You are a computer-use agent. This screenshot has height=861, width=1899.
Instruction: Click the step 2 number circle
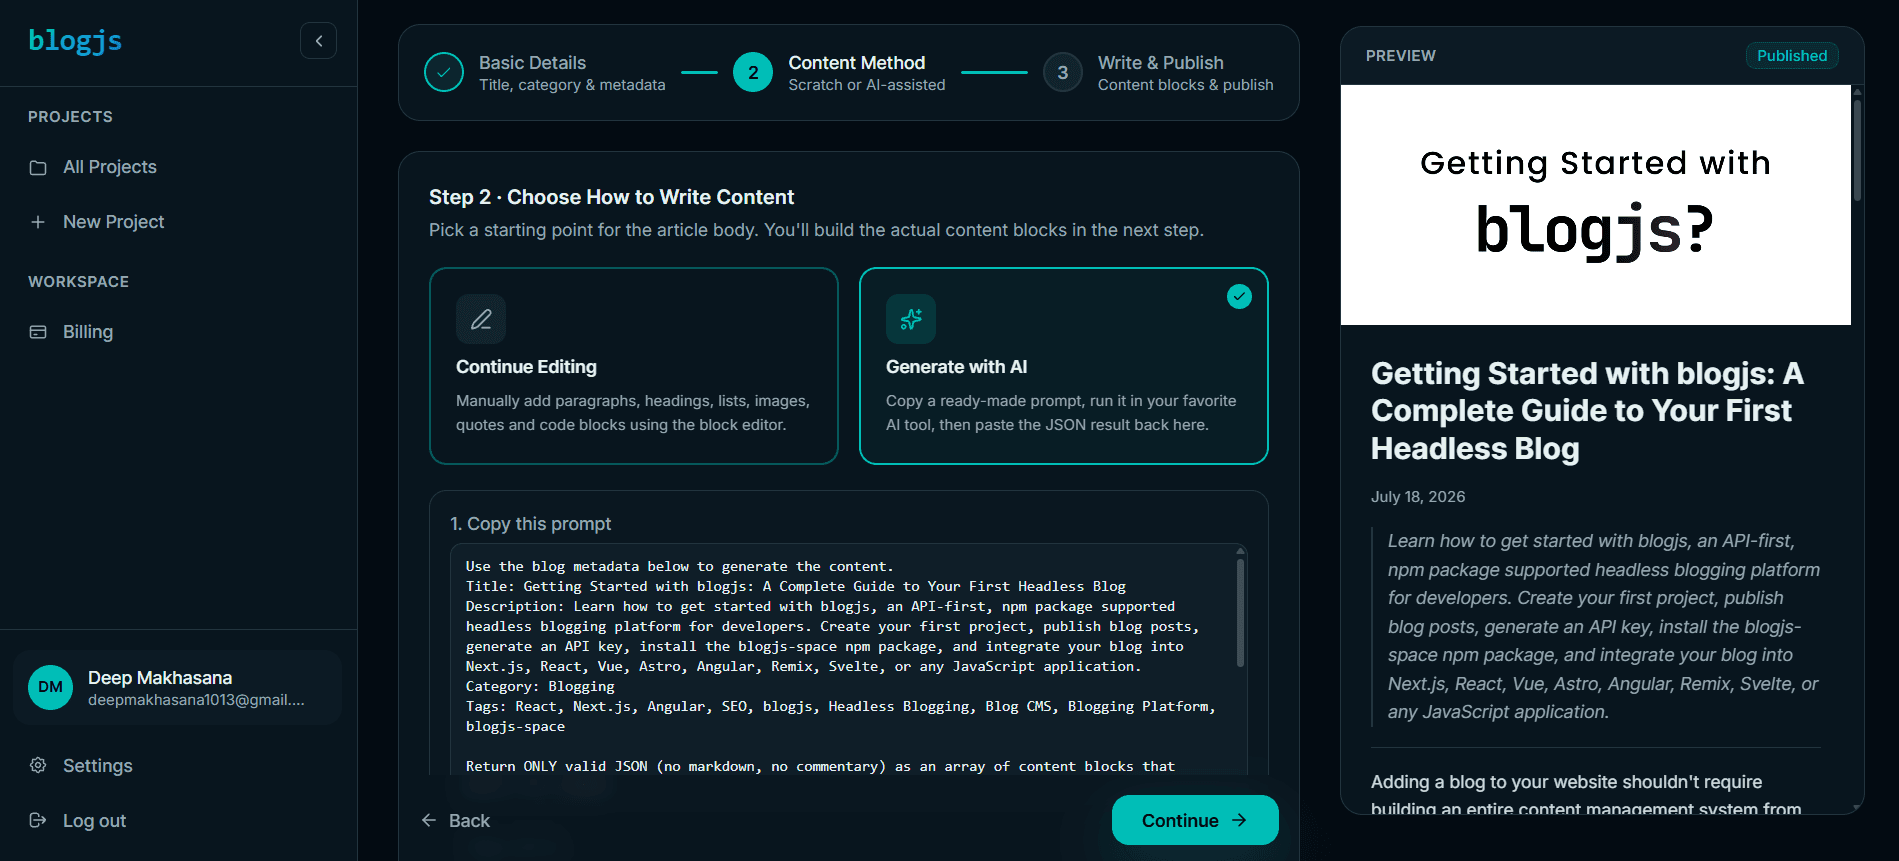[753, 72]
